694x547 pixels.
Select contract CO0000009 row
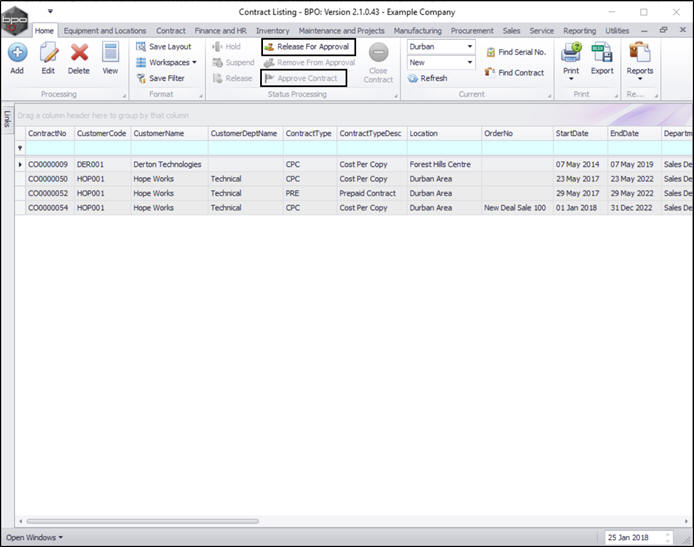click(354, 164)
